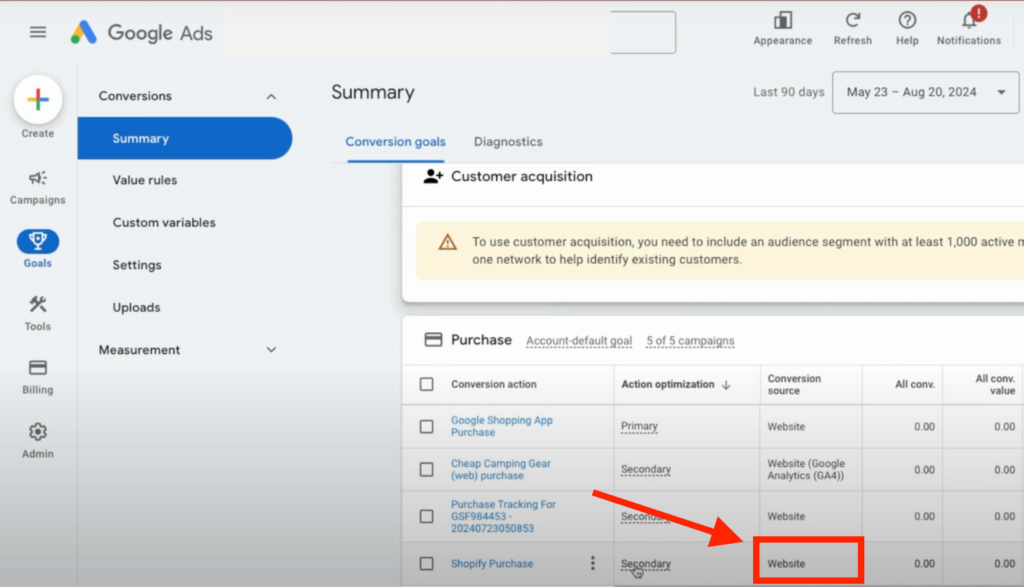Click Secondary status for Shopify Purchase
This screenshot has width=1024, height=587.
pyautogui.click(x=645, y=563)
